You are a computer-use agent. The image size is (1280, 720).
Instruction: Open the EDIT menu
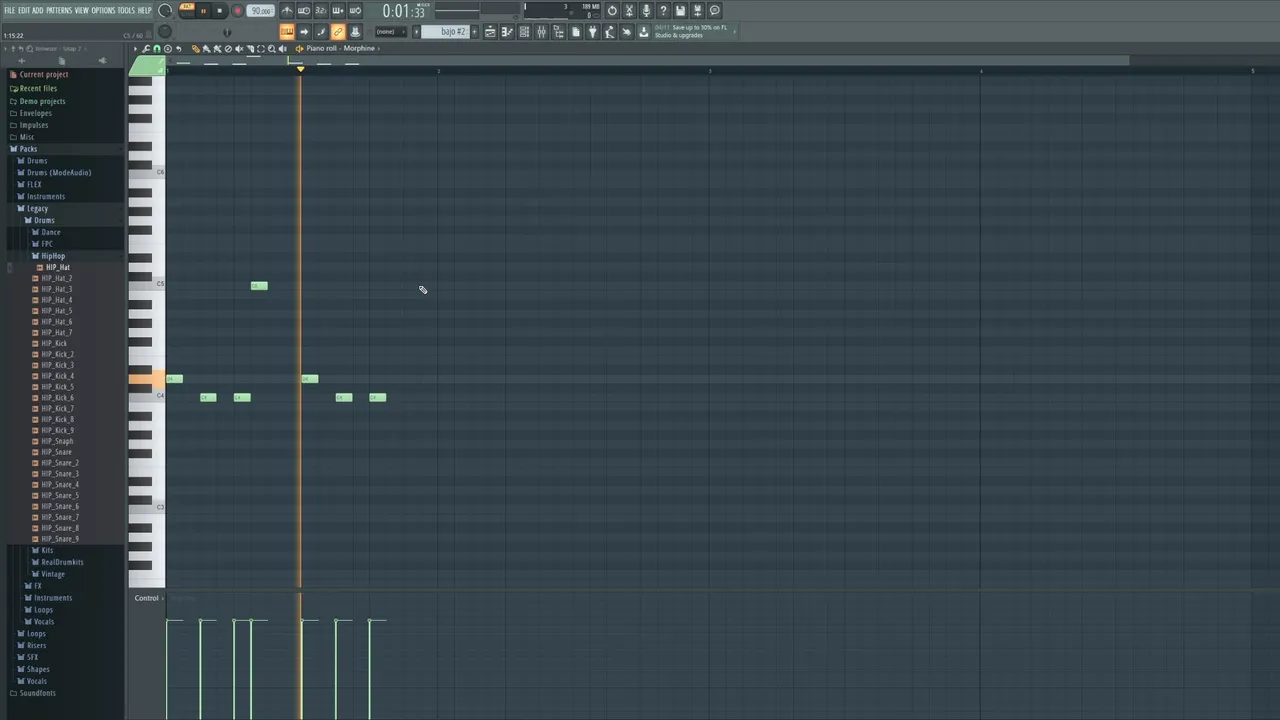24,10
